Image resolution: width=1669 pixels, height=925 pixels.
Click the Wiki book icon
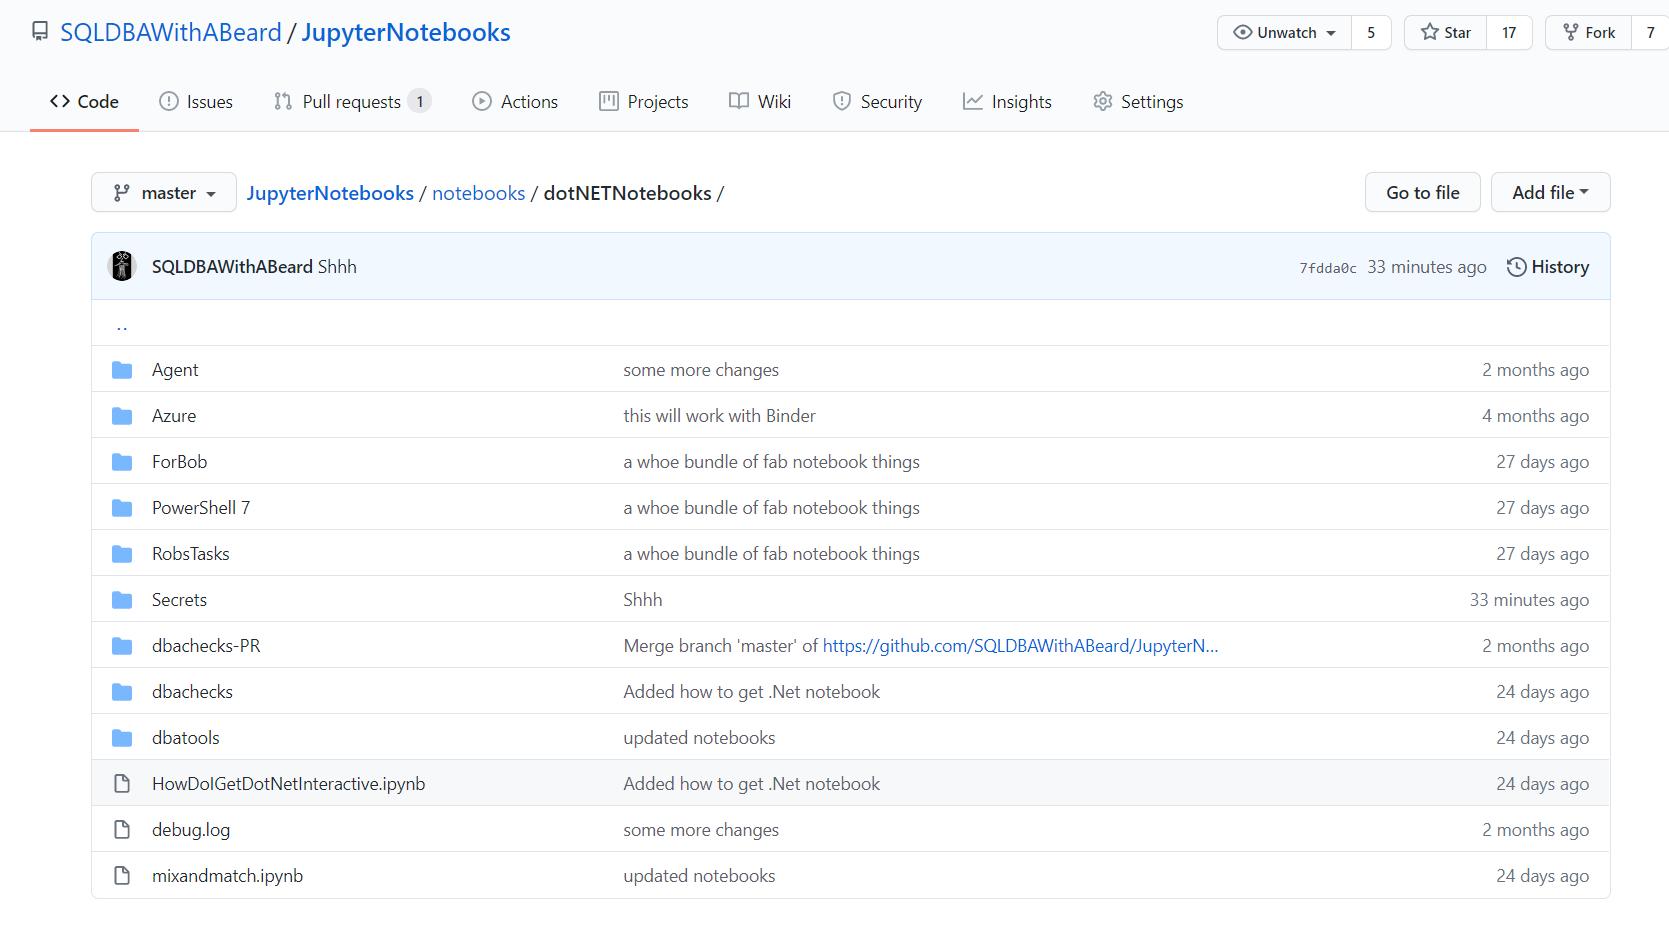pyautogui.click(x=739, y=101)
